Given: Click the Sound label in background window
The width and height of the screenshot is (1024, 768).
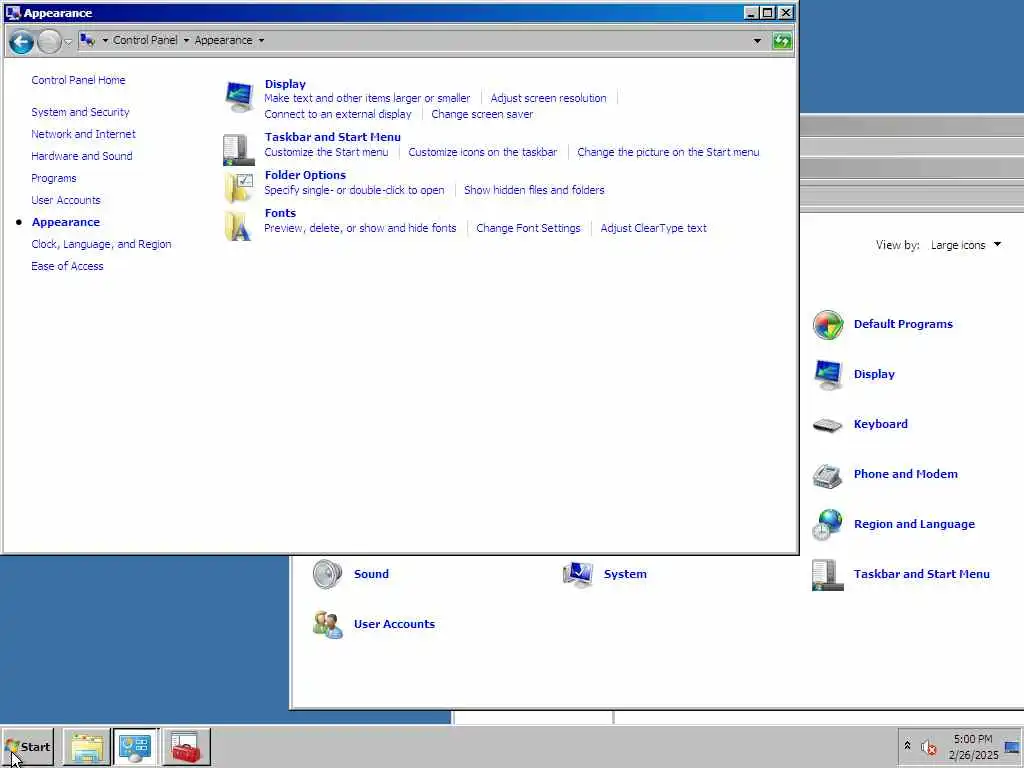Looking at the screenshot, I should [x=371, y=574].
